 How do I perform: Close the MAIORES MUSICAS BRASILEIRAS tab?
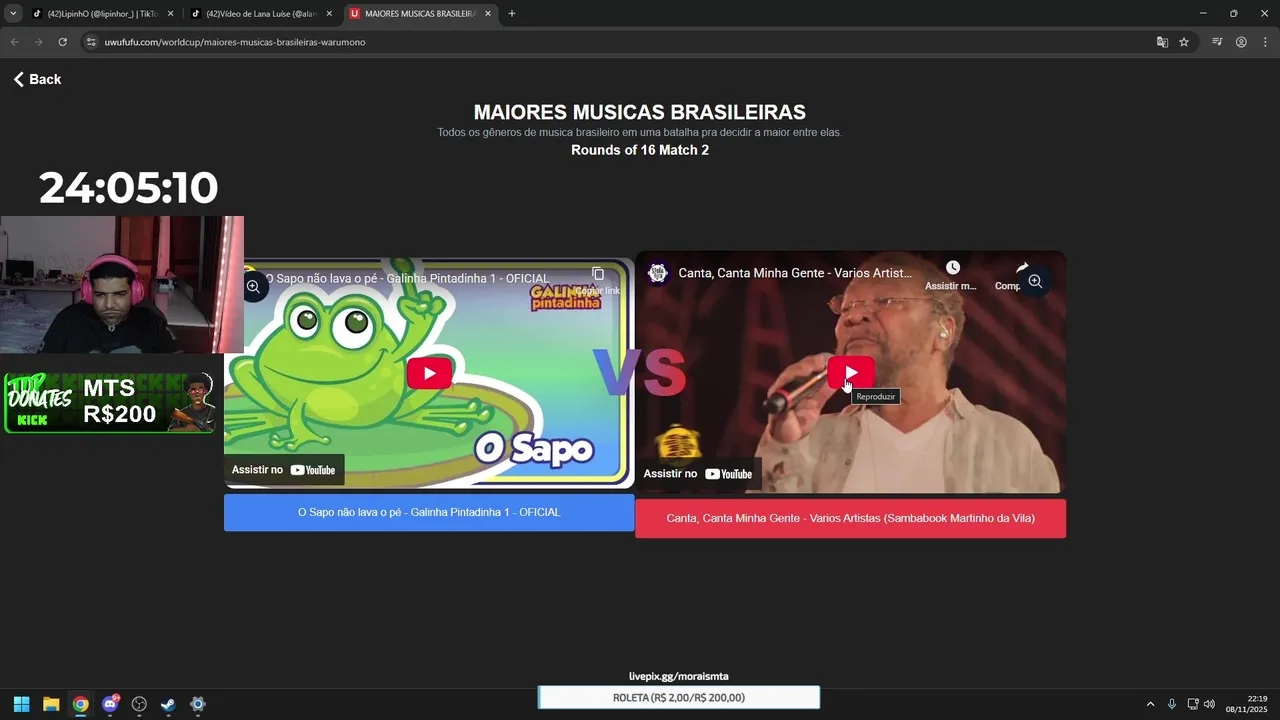(x=488, y=14)
